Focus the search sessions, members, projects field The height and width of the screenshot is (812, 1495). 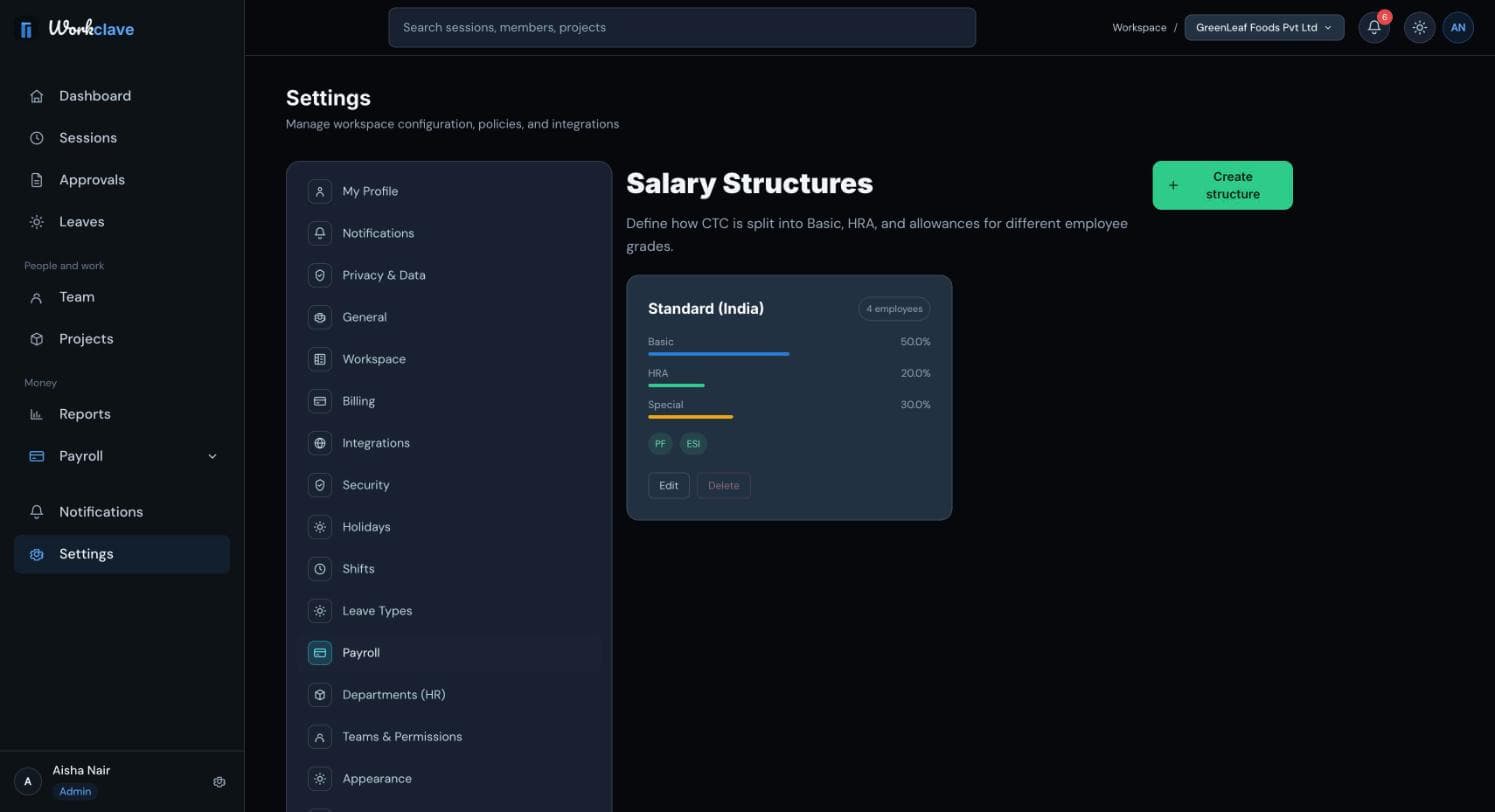682,28
